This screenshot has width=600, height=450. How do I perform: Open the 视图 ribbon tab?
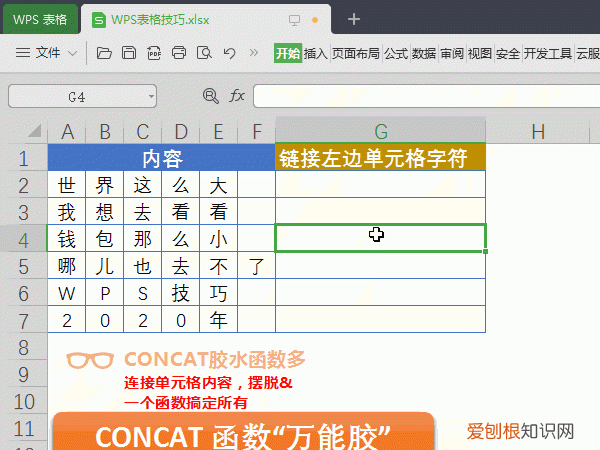[480, 53]
